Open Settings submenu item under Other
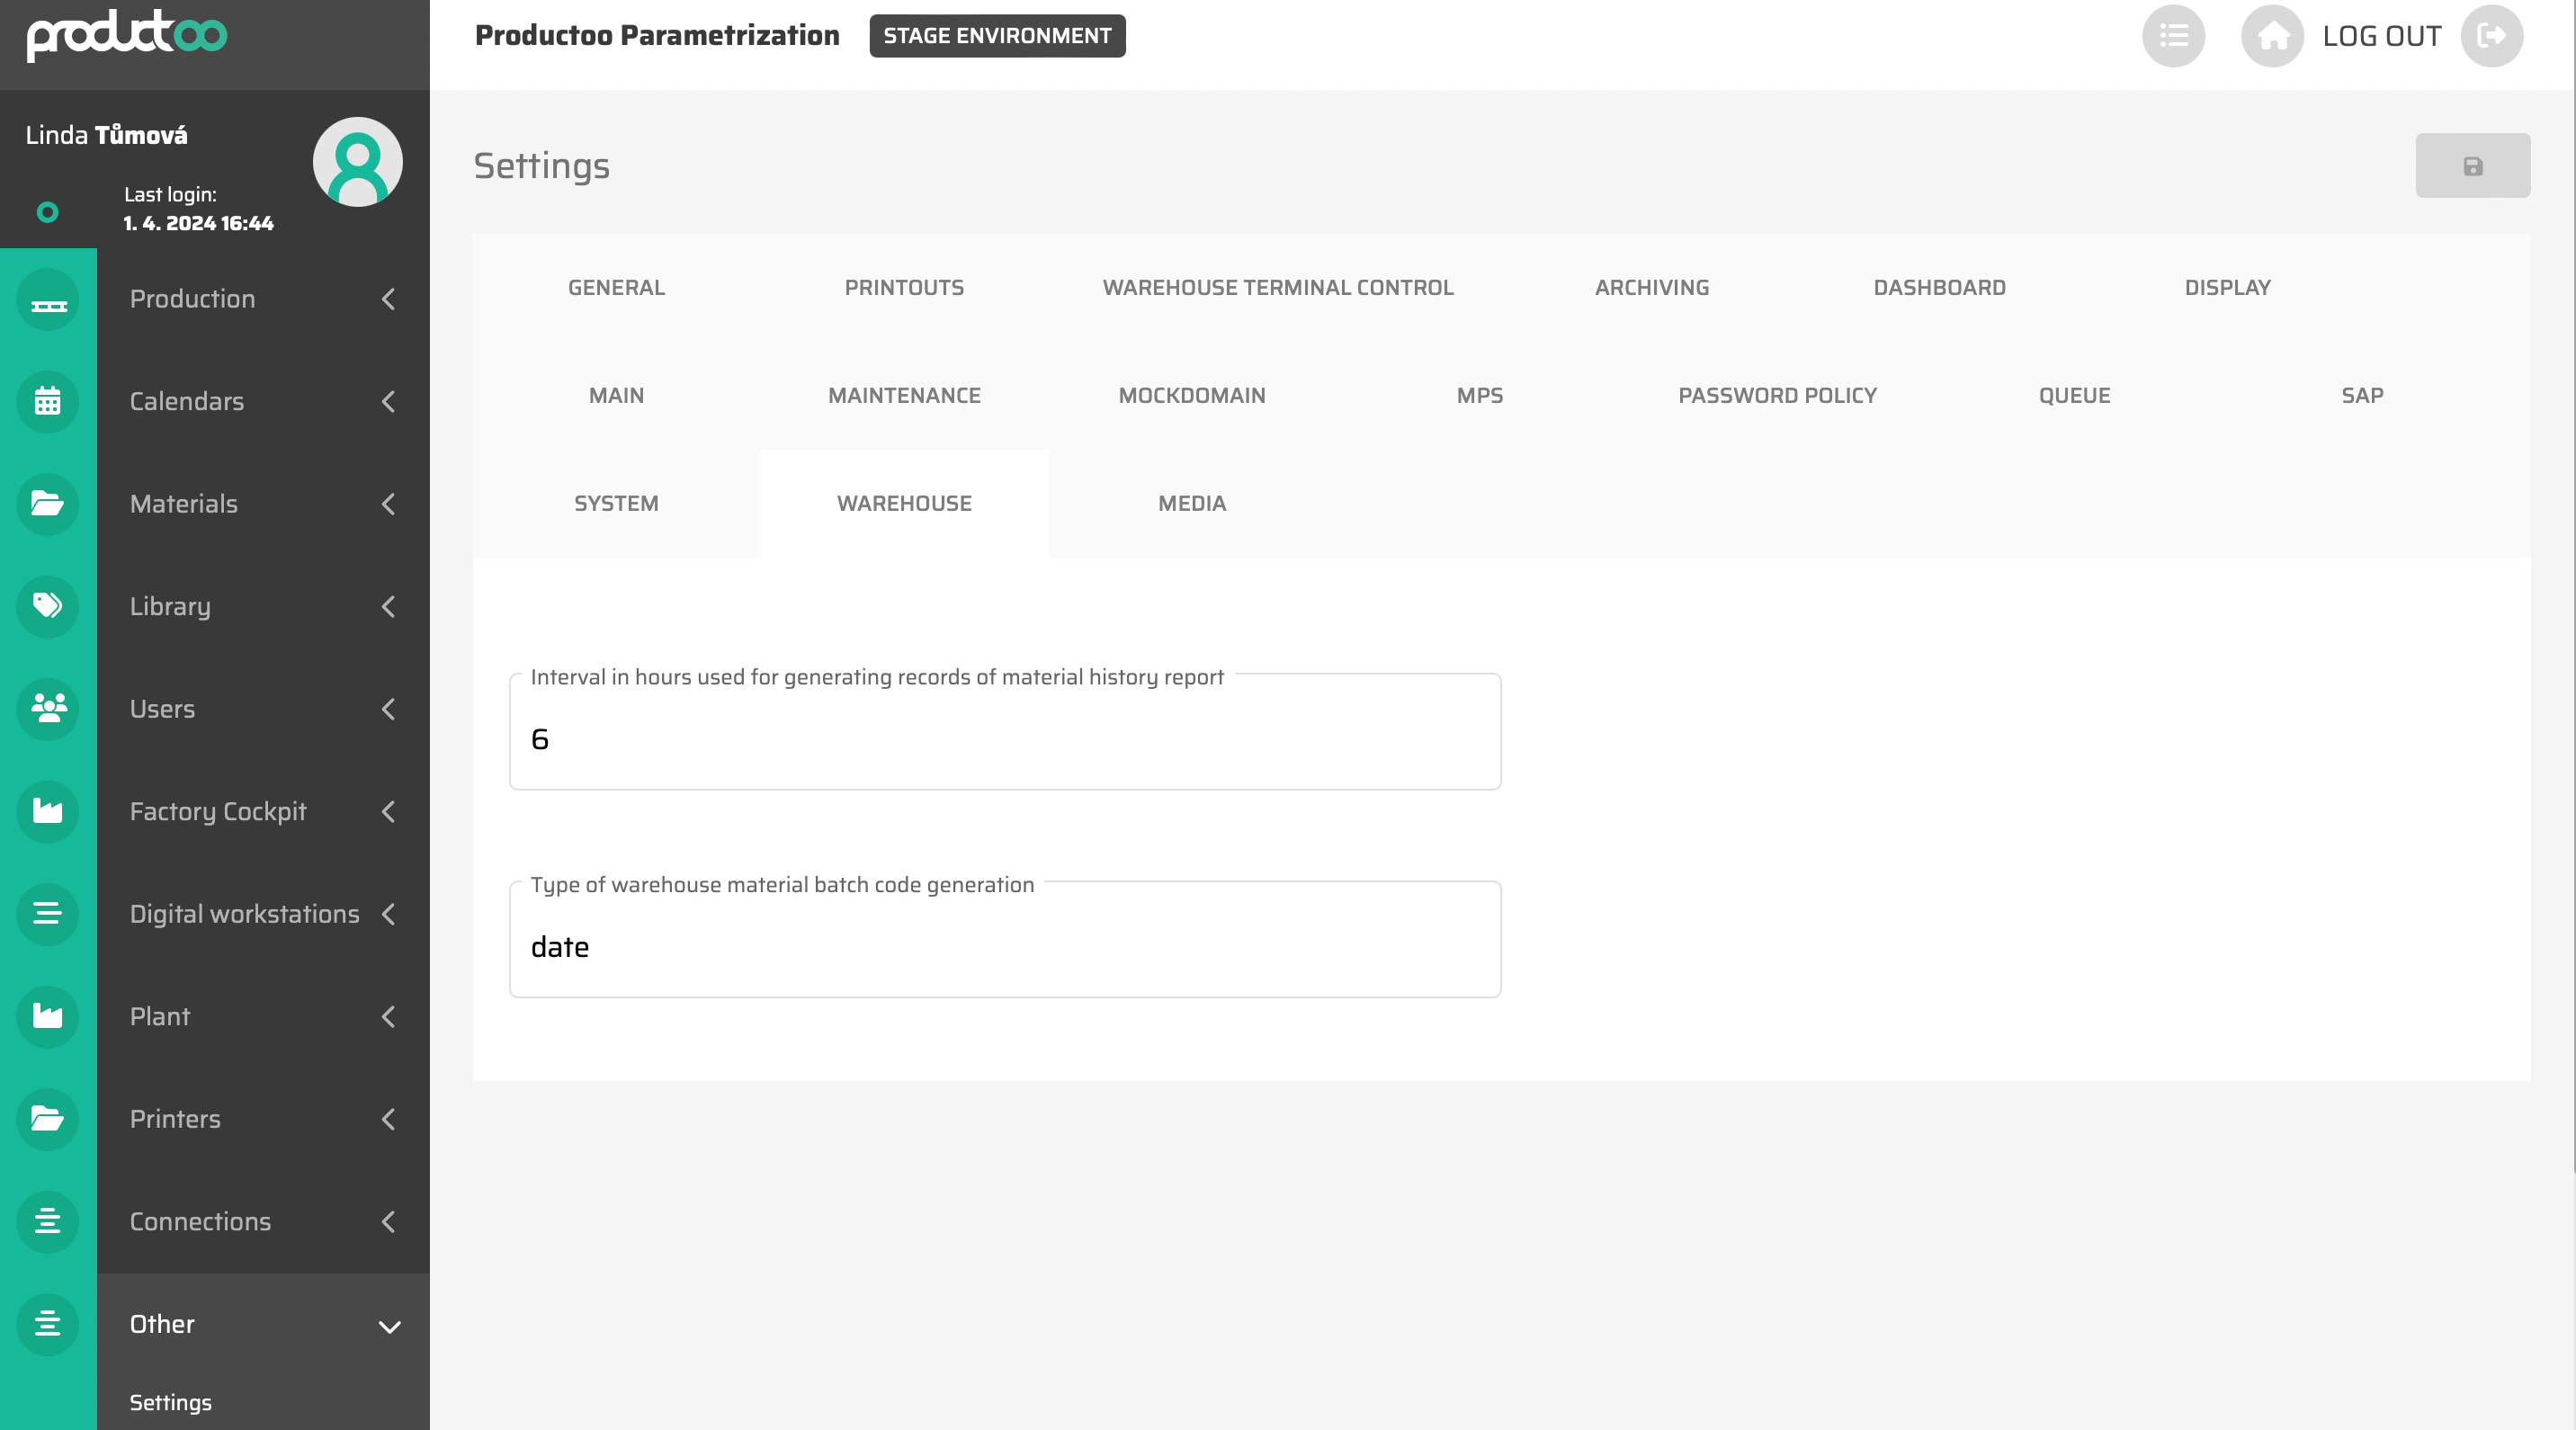2576x1430 pixels. pos(170,1402)
